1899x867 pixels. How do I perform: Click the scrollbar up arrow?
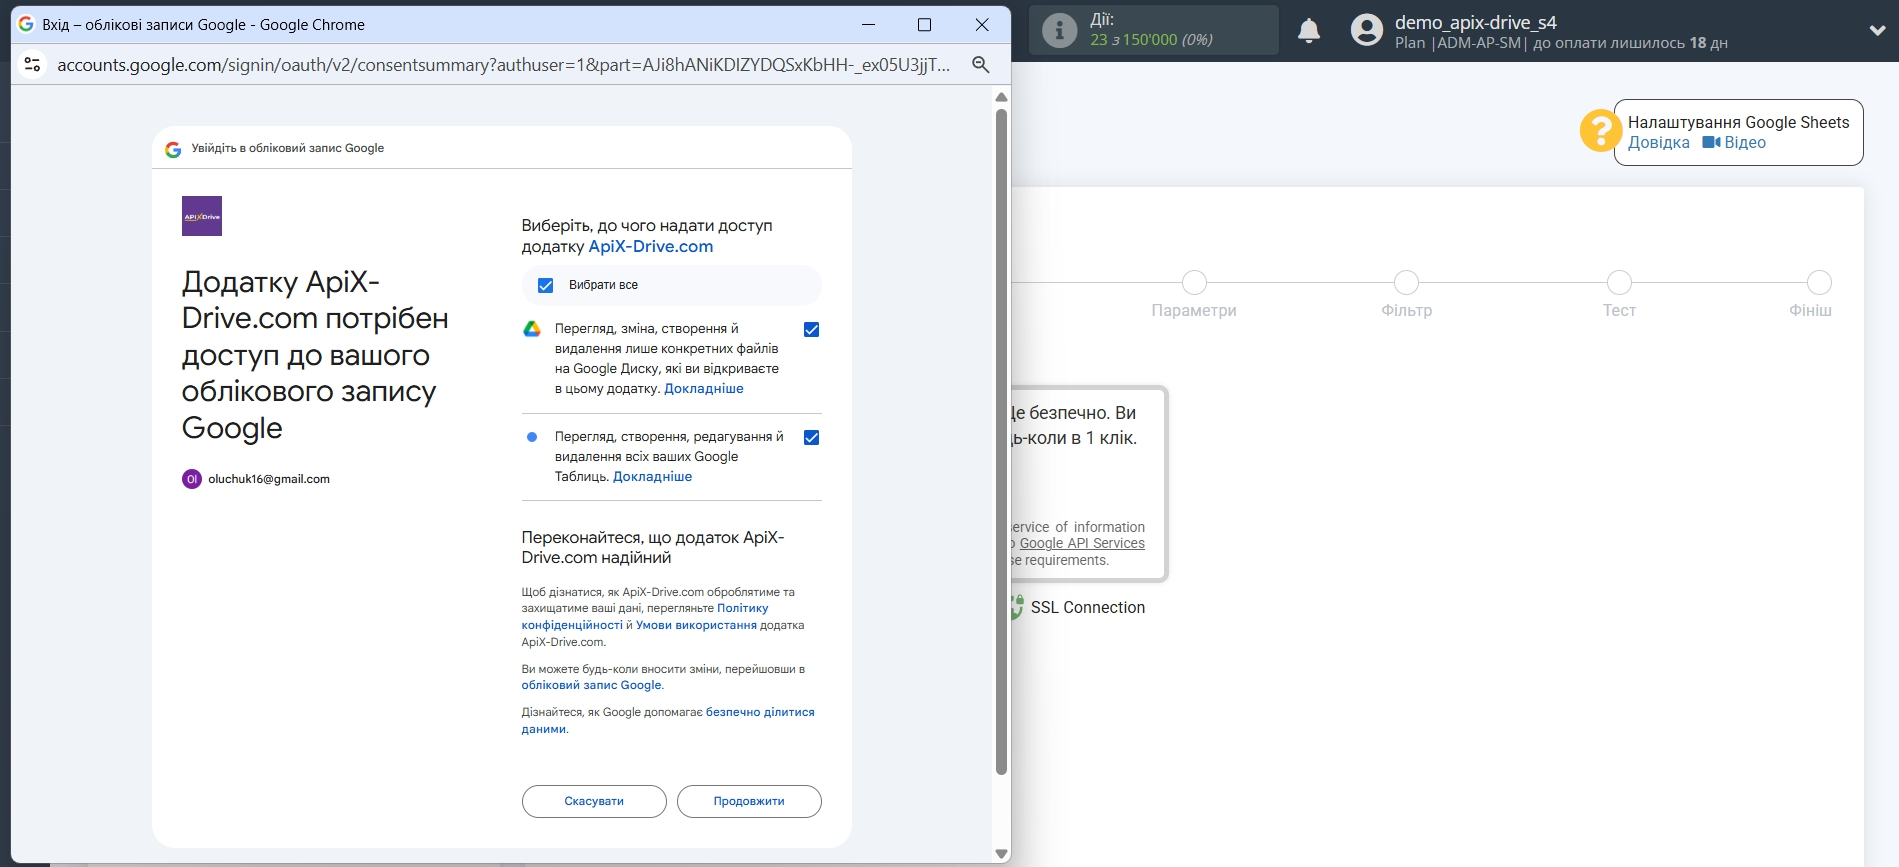pos(1001,97)
